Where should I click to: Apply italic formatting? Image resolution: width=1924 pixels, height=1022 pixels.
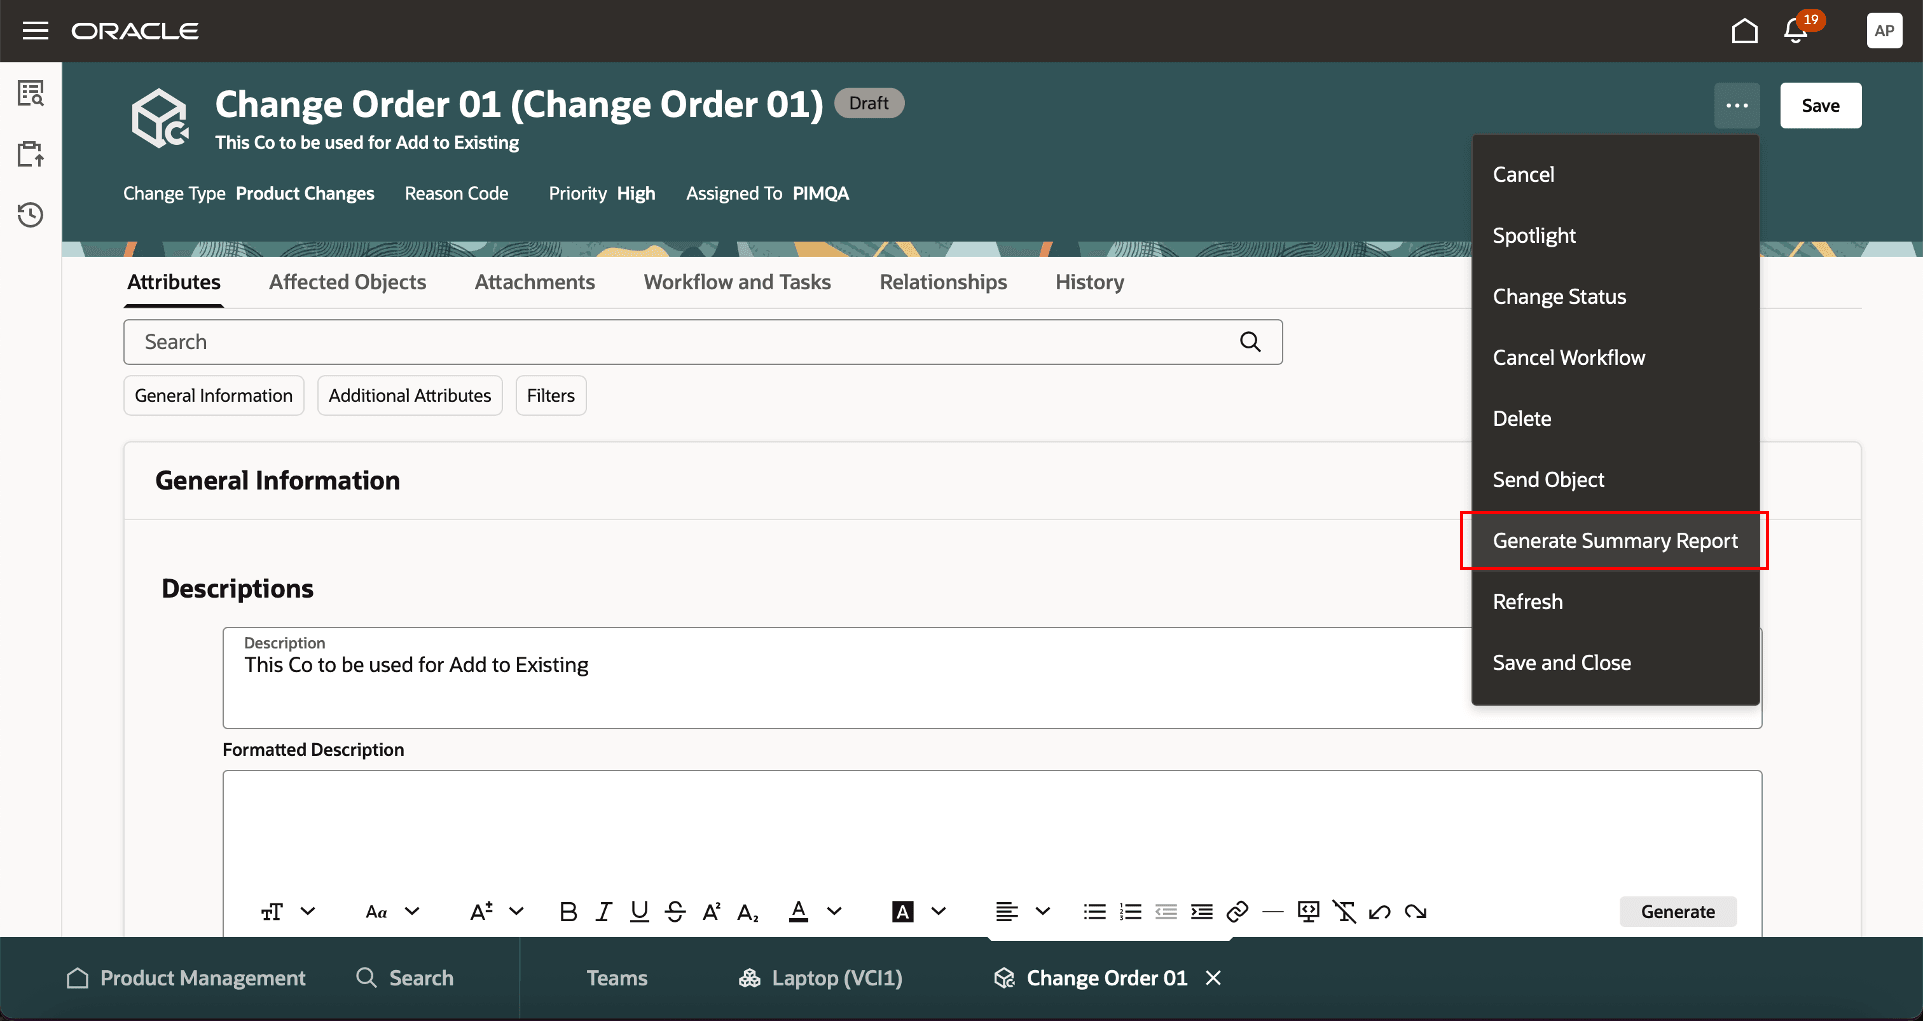(x=603, y=911)
